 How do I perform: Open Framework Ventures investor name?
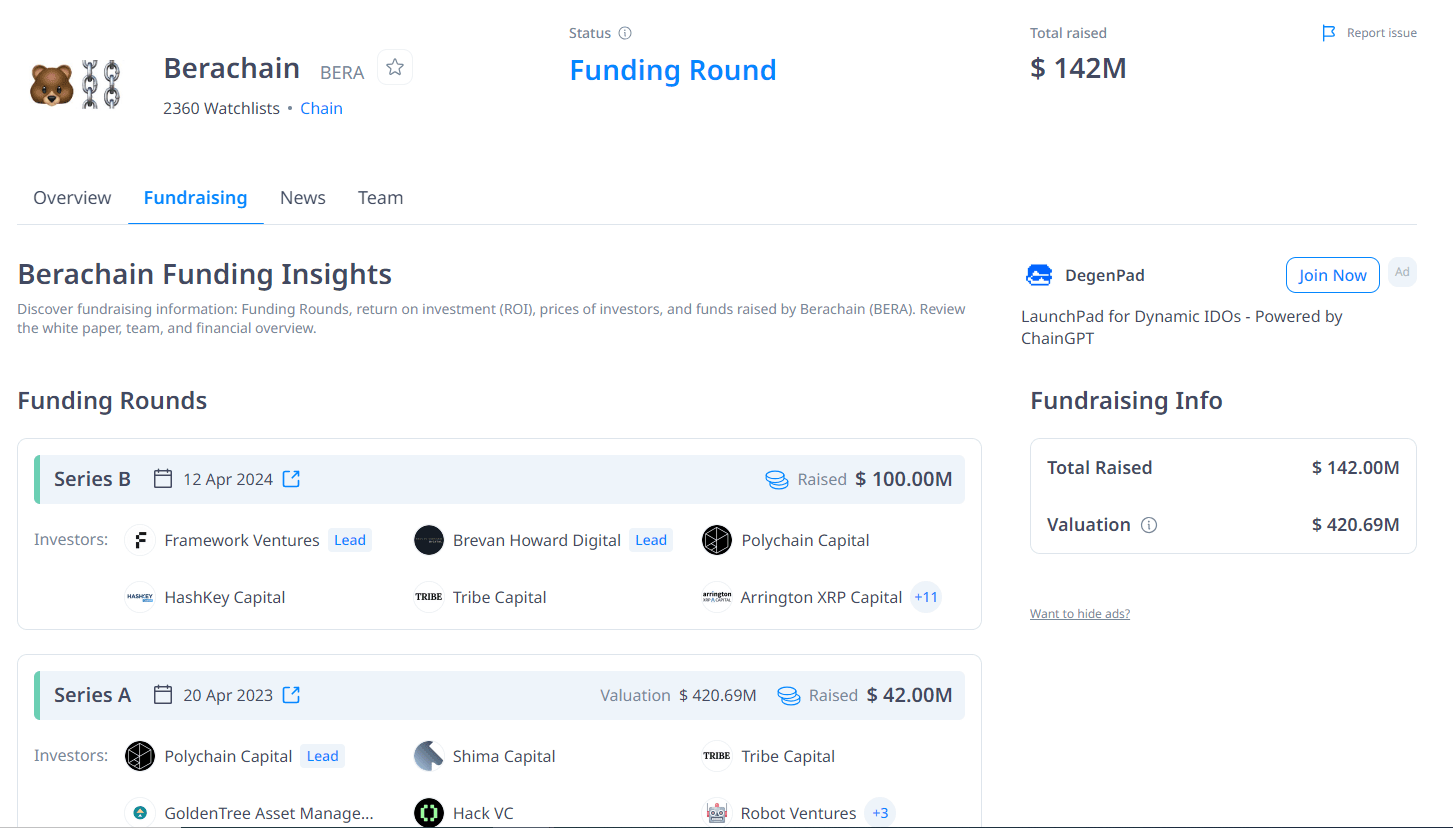[x=242, y=540]
